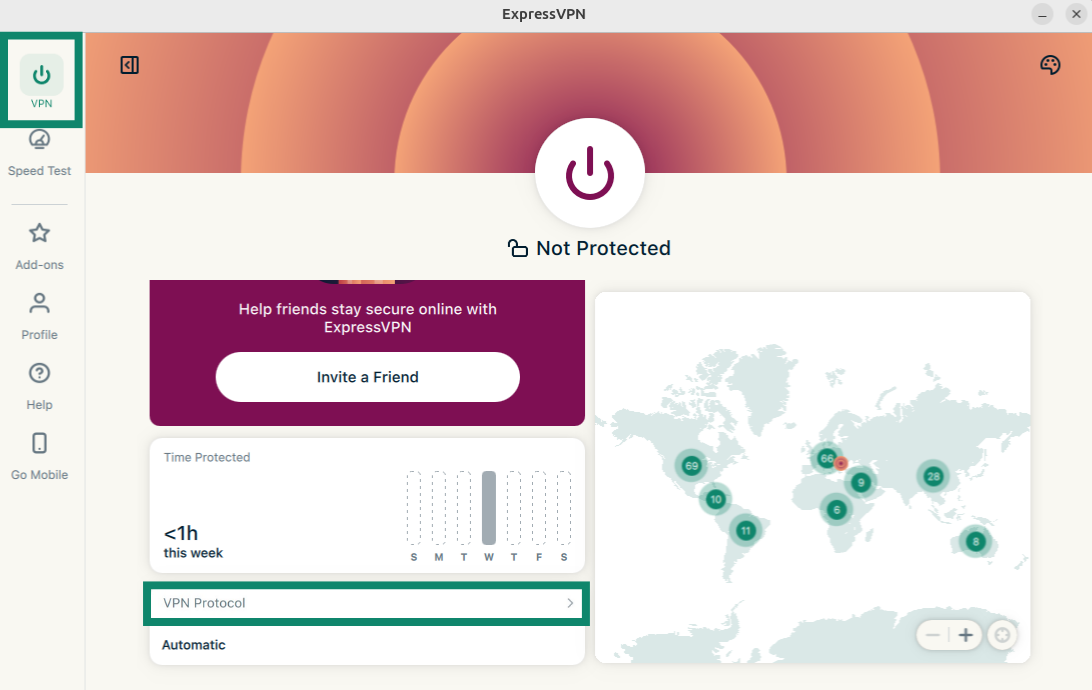Zoom out on the server map
The image size is (1092, 690).
[933, 635]
